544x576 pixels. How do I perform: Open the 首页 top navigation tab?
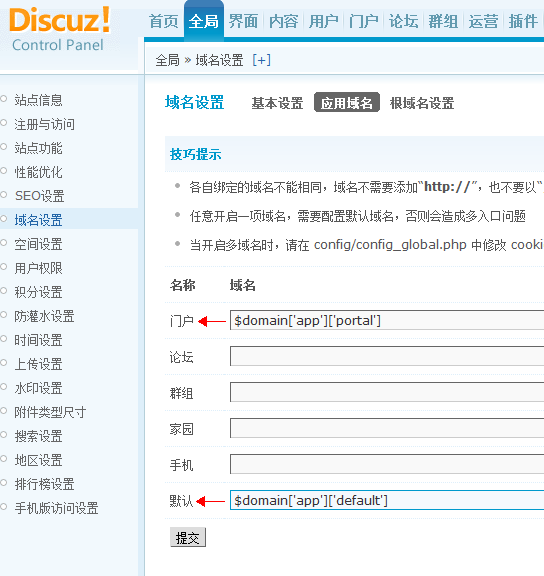pyautogui.click(x=164, y=21)
